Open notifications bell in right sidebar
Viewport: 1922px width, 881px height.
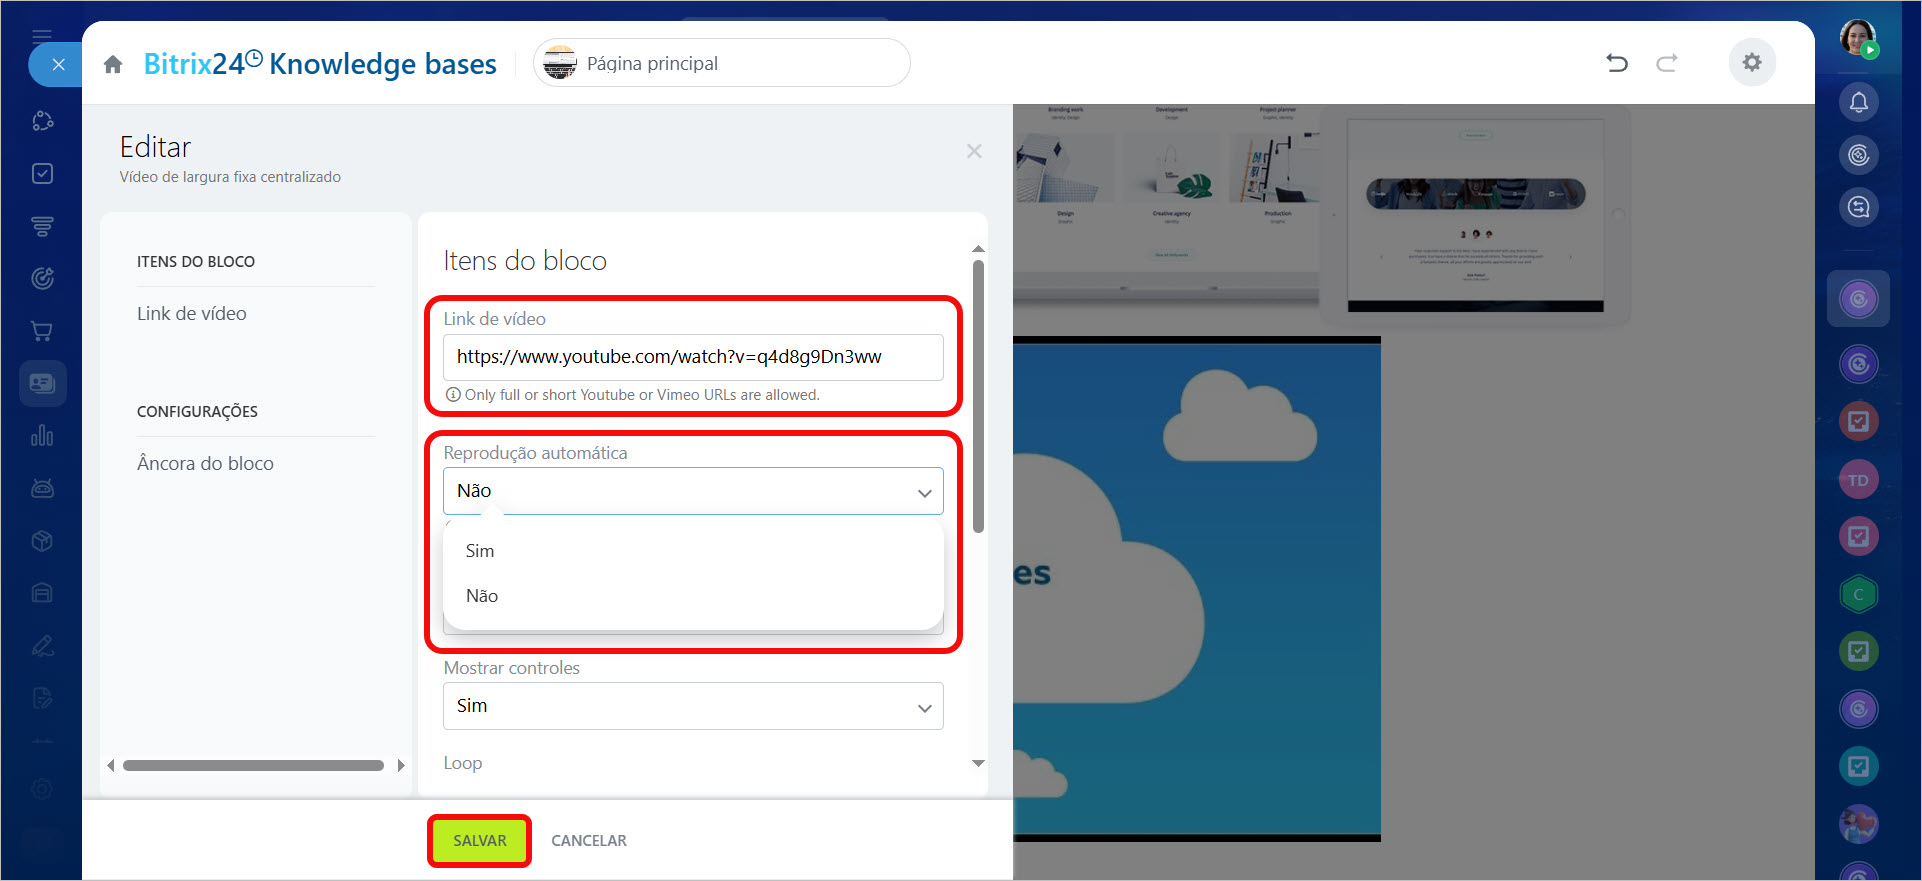tap(1858, 102)
